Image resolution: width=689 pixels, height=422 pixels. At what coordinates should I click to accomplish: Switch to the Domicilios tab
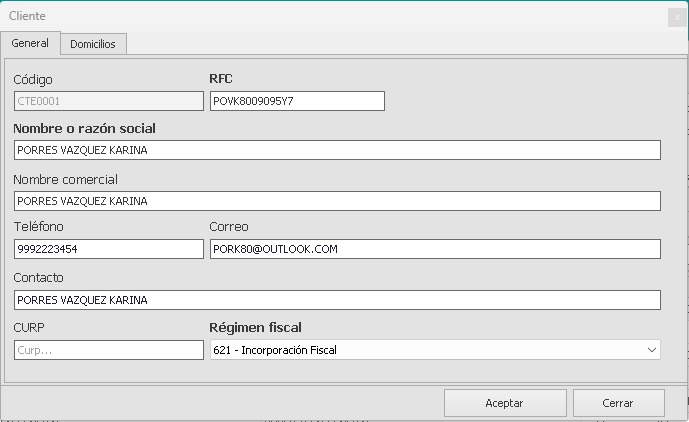click(x=93, y=44)
